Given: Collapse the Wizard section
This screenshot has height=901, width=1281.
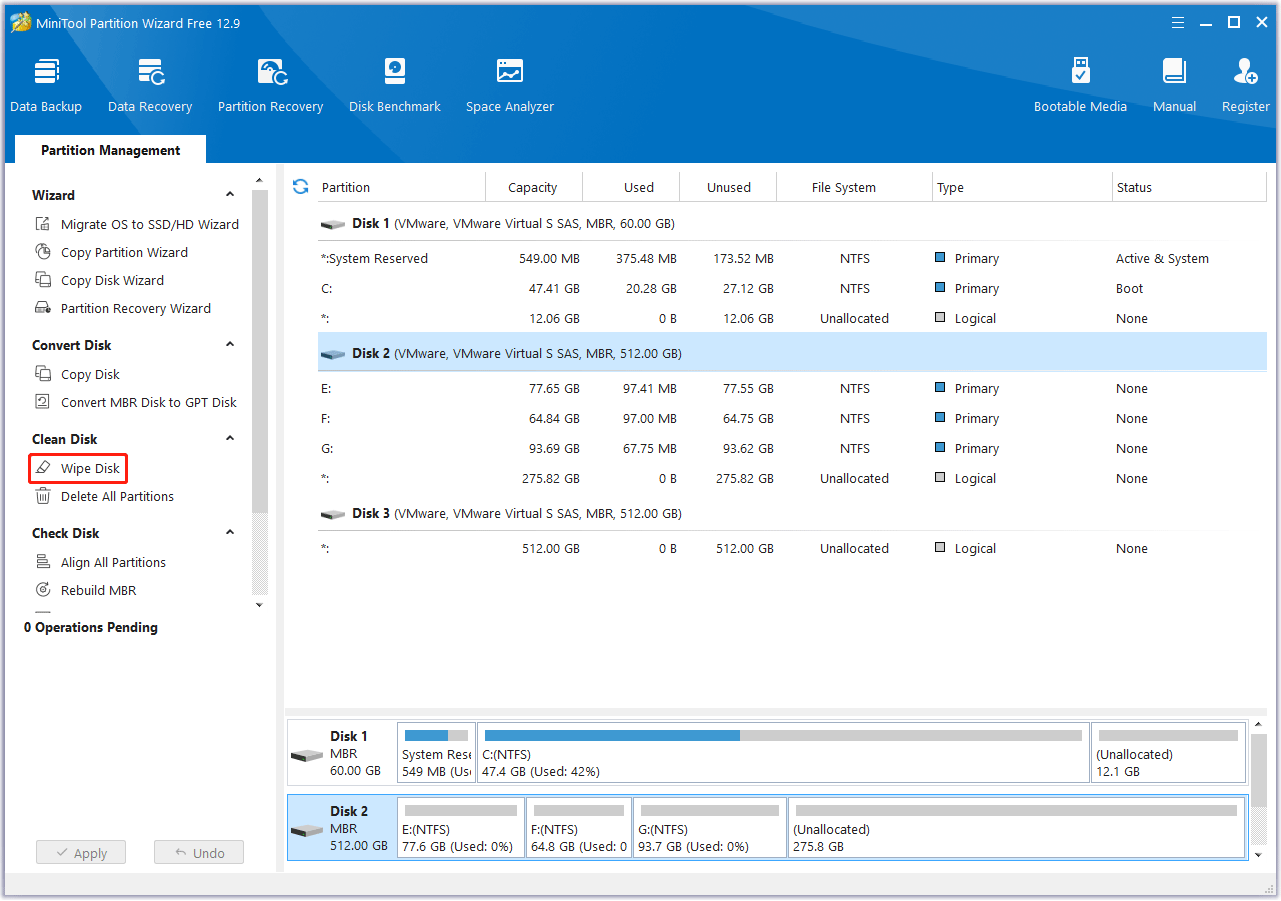Looking at the screenshot, I should (x=230, y=195).
